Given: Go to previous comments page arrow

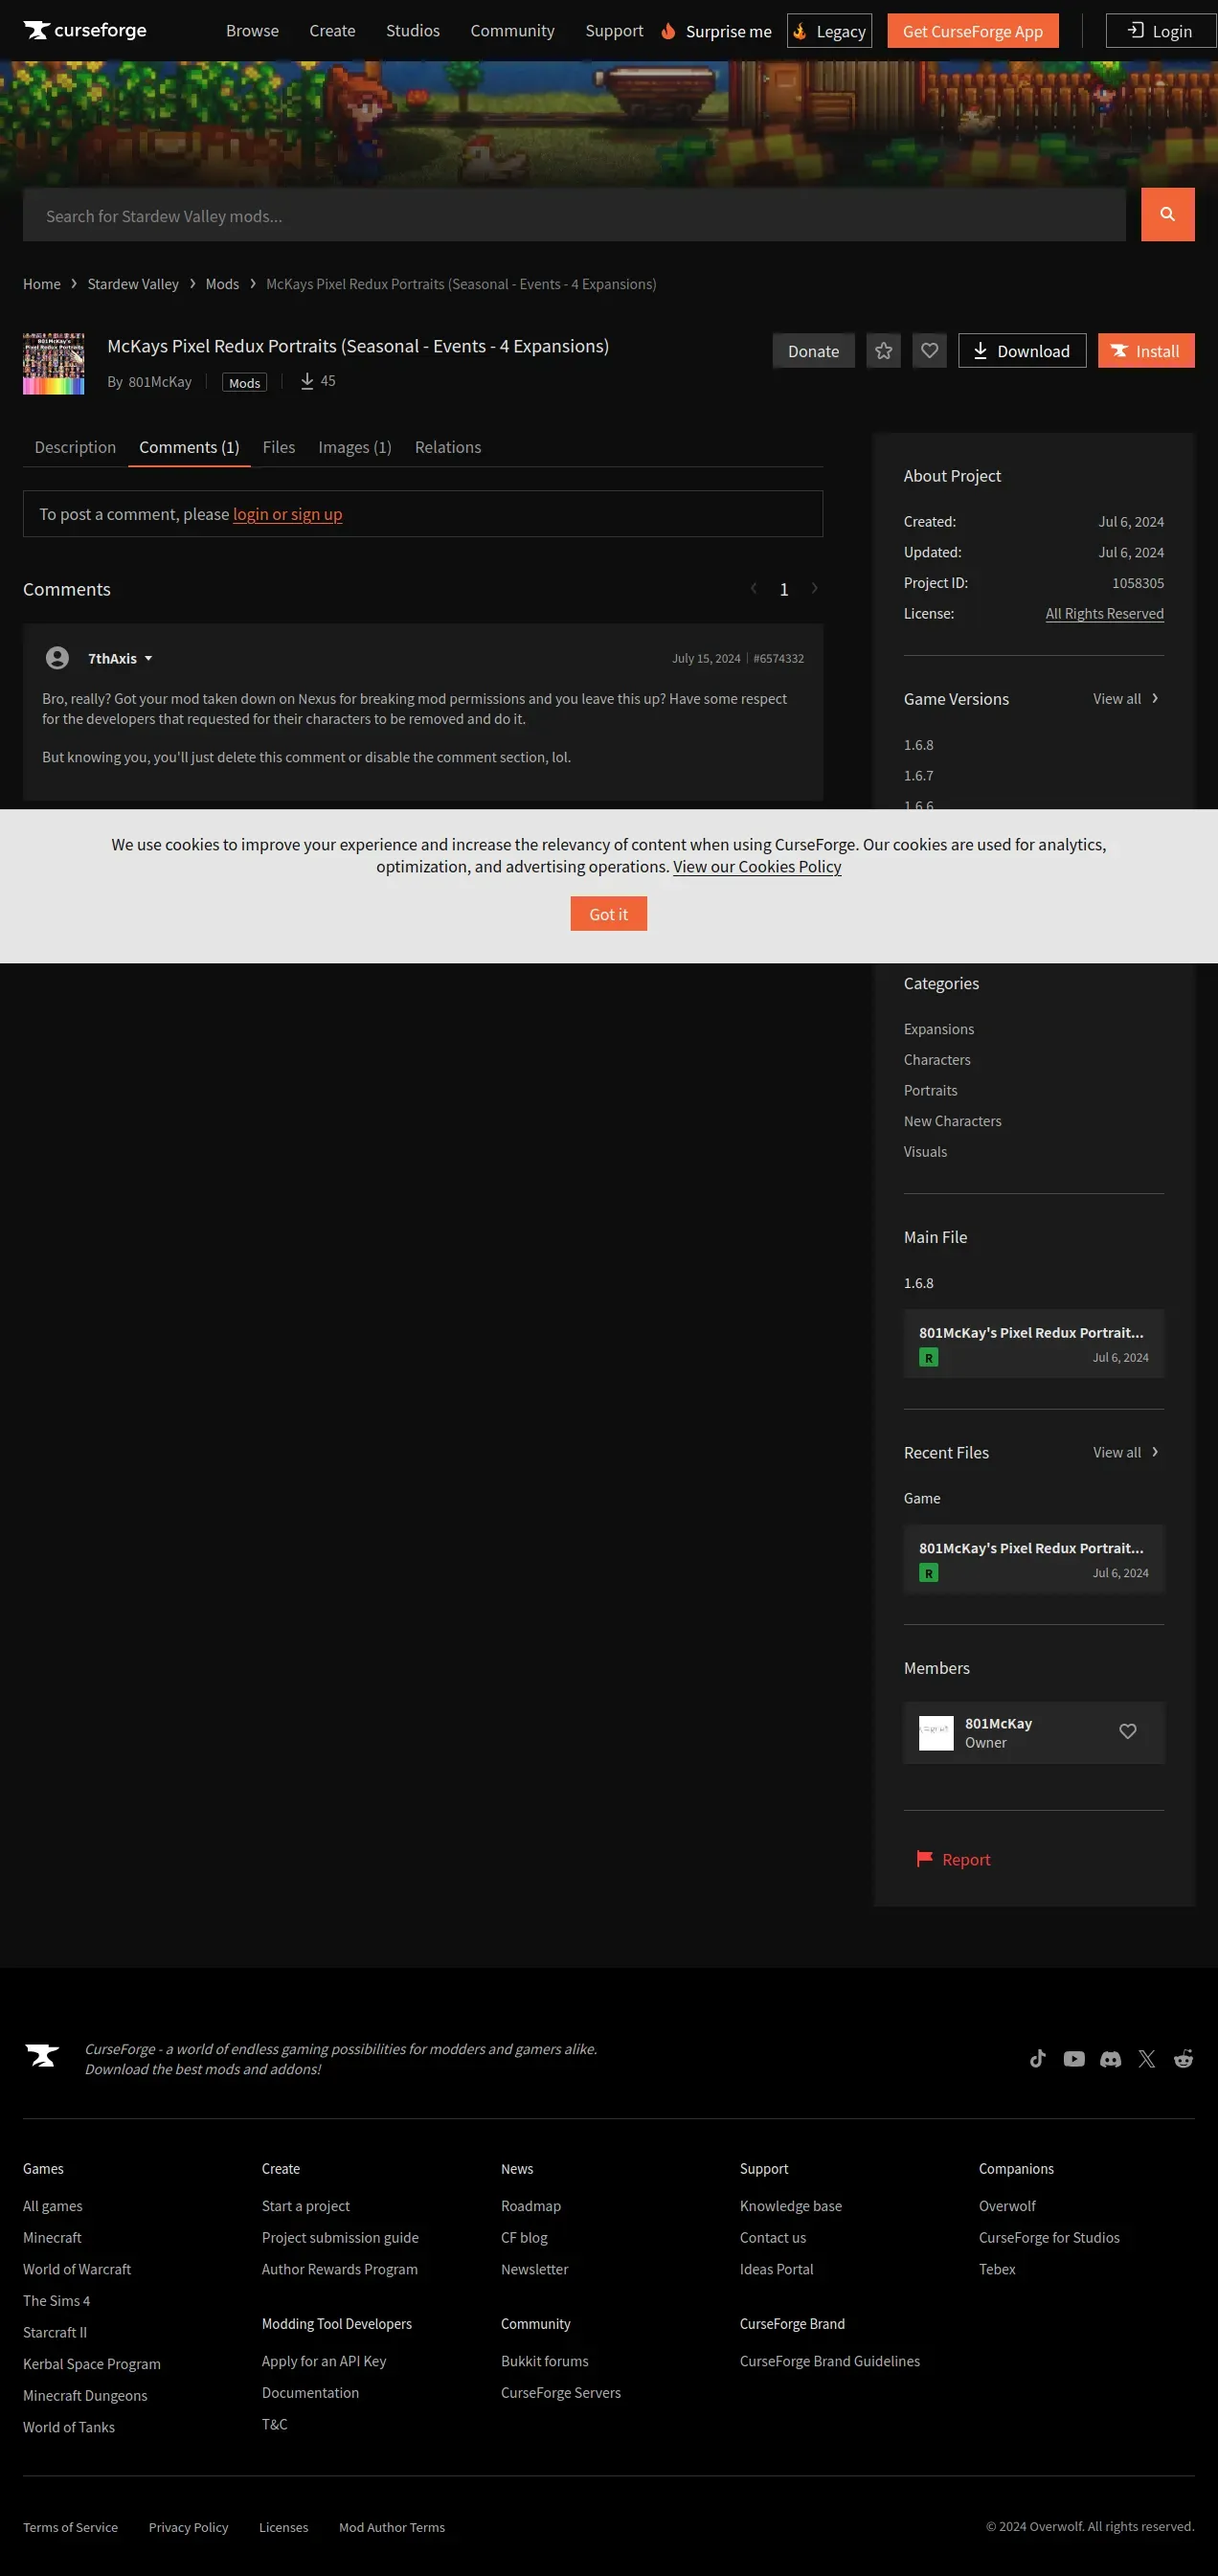Looking at the screenshot, I should click(x=753, y=589).
